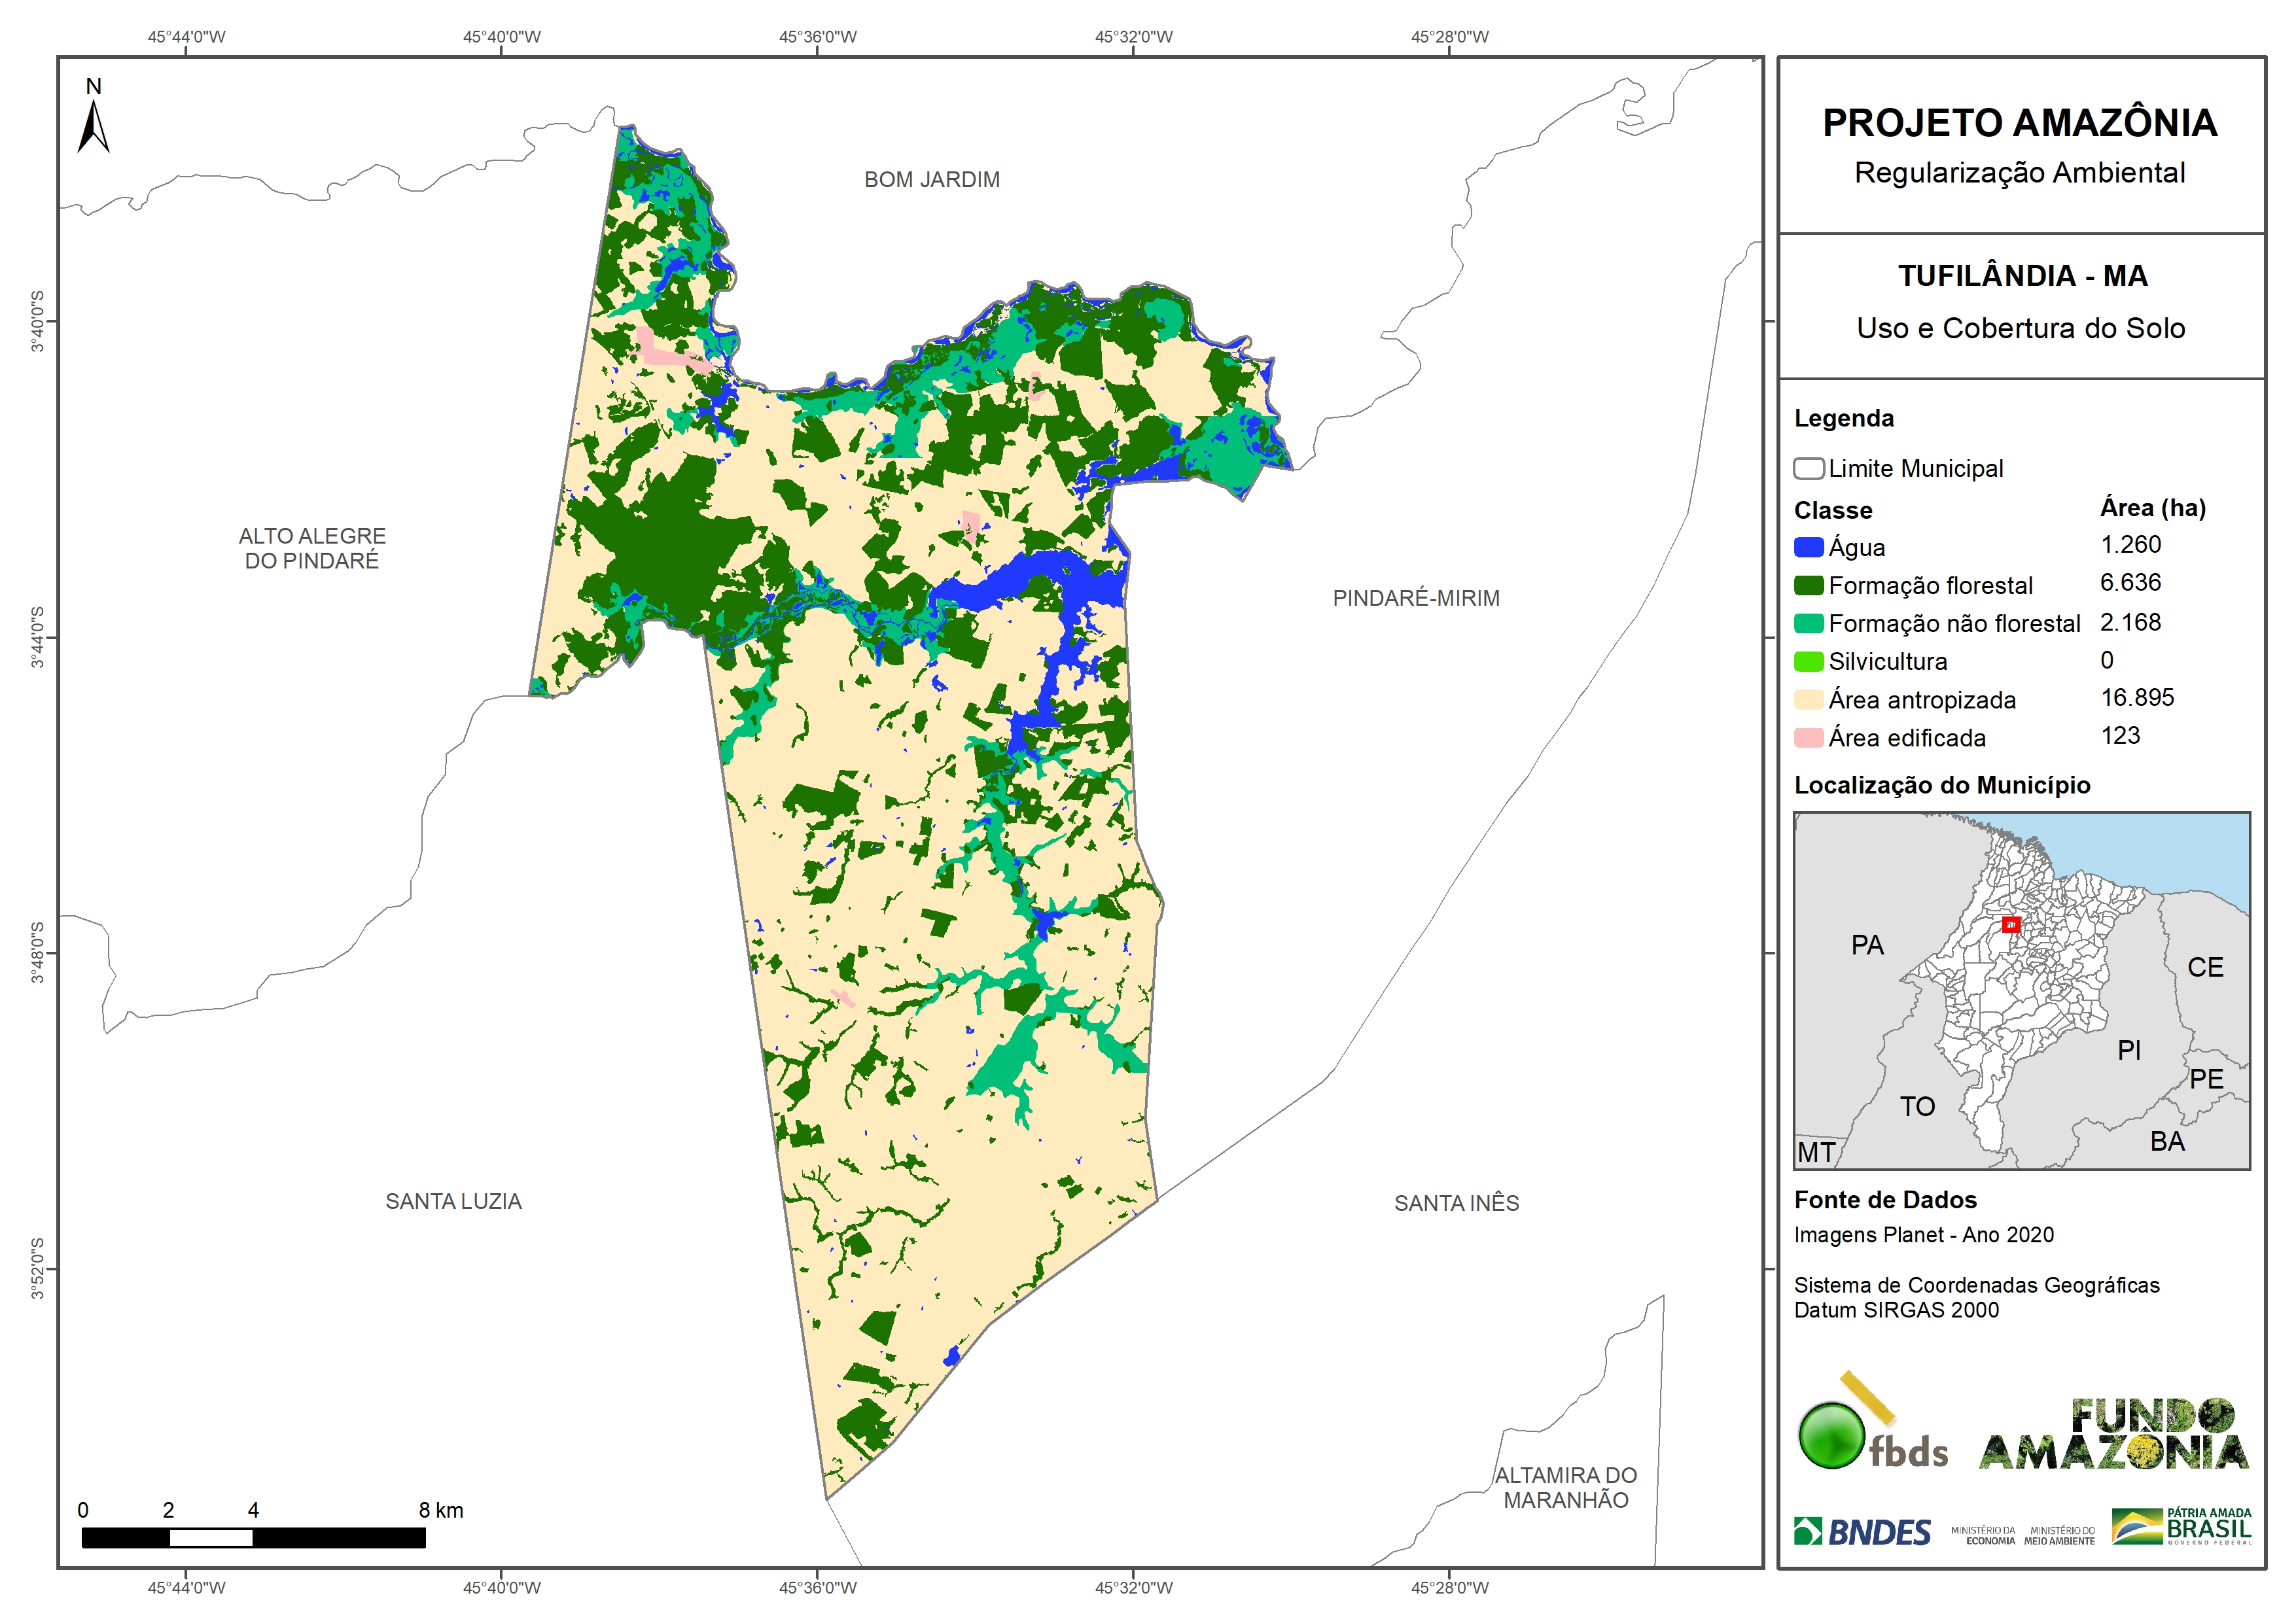Click the teal Formação não florestal swatch
The width and height of the screenshot is (2296, 1623).
[x=1808, y=623]
